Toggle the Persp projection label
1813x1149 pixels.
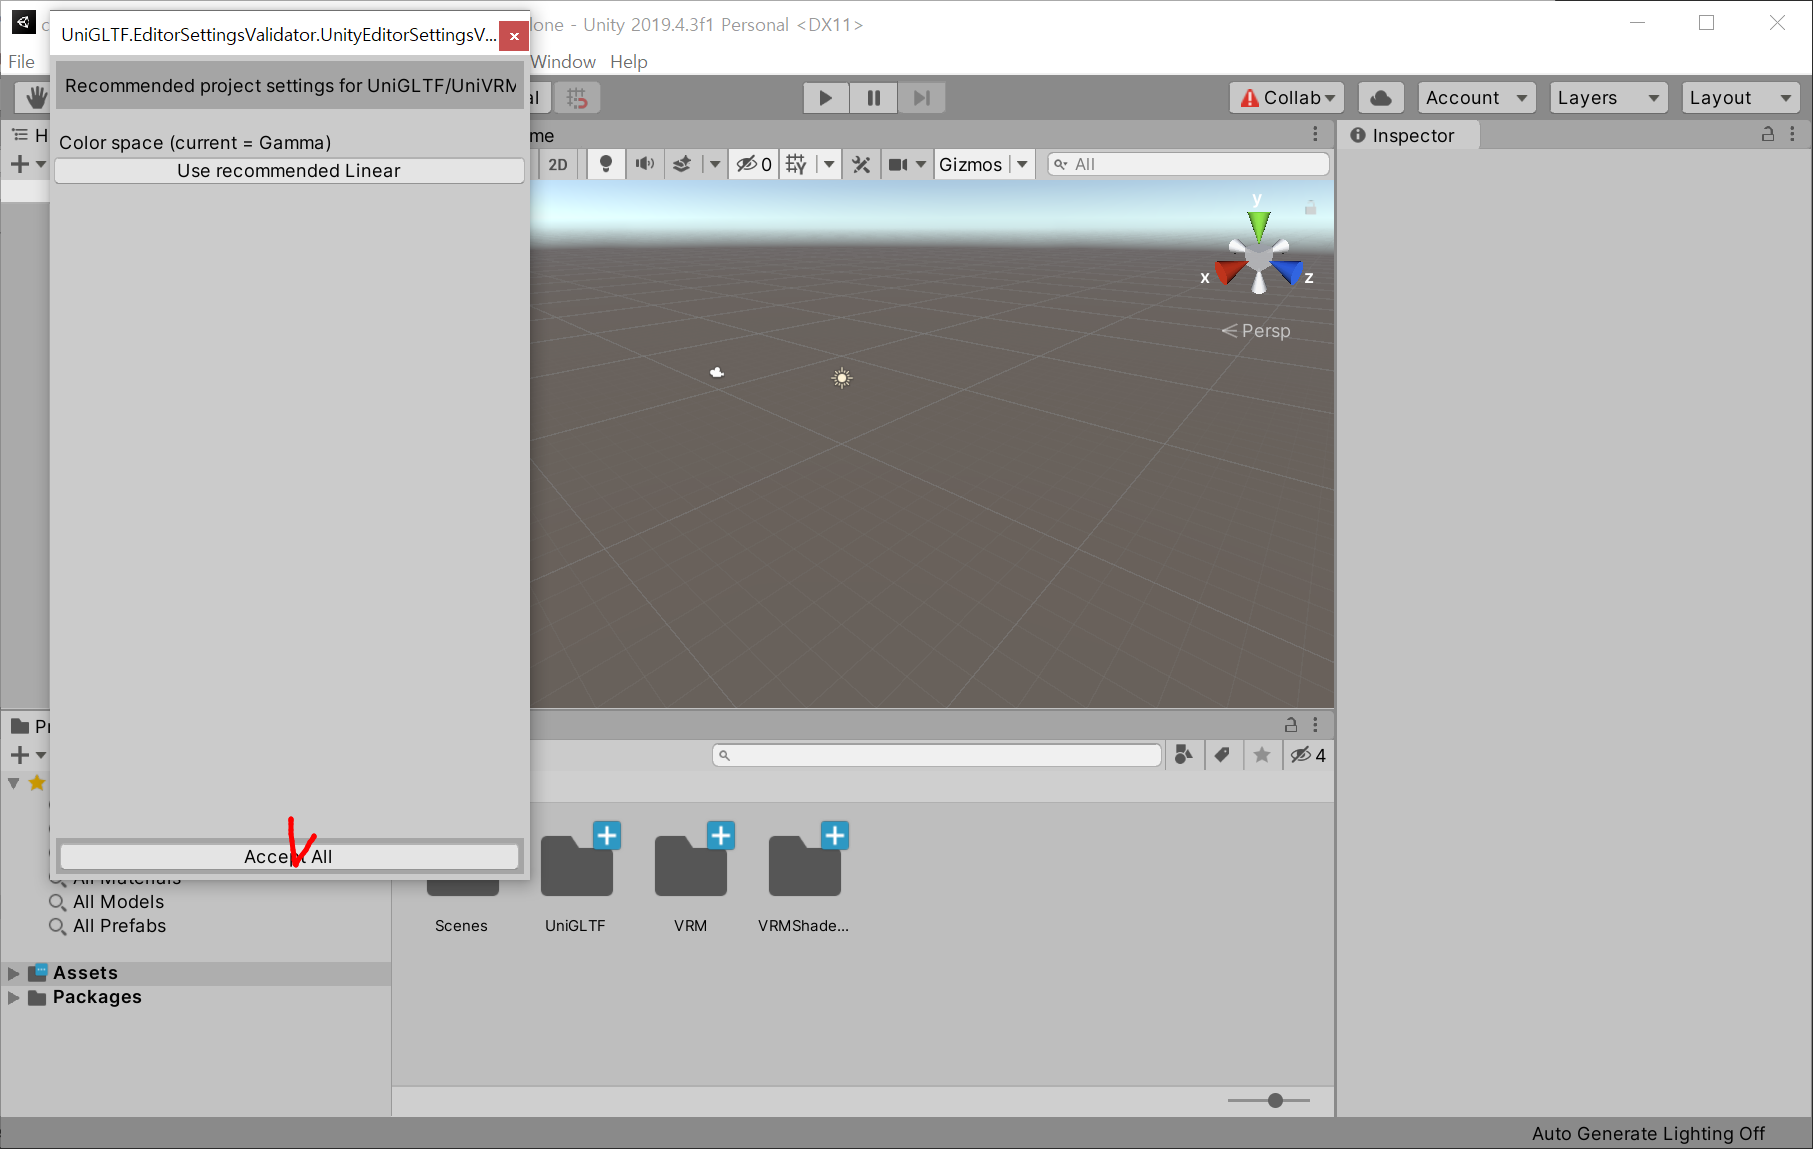[x=1257, y=331]
